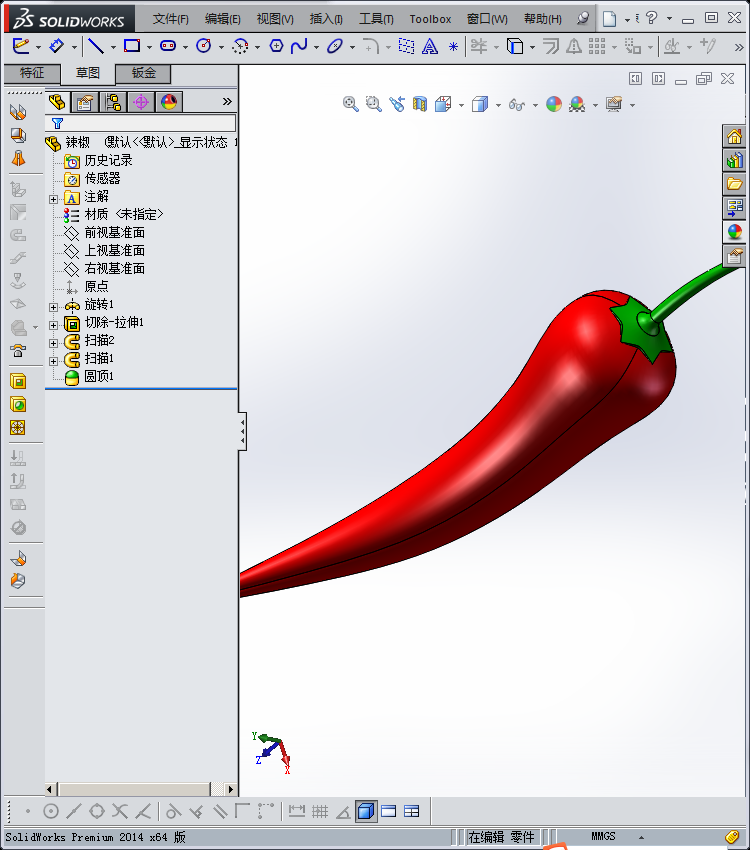Open the Rectangle tool dropdown arrow

(149, 47)
